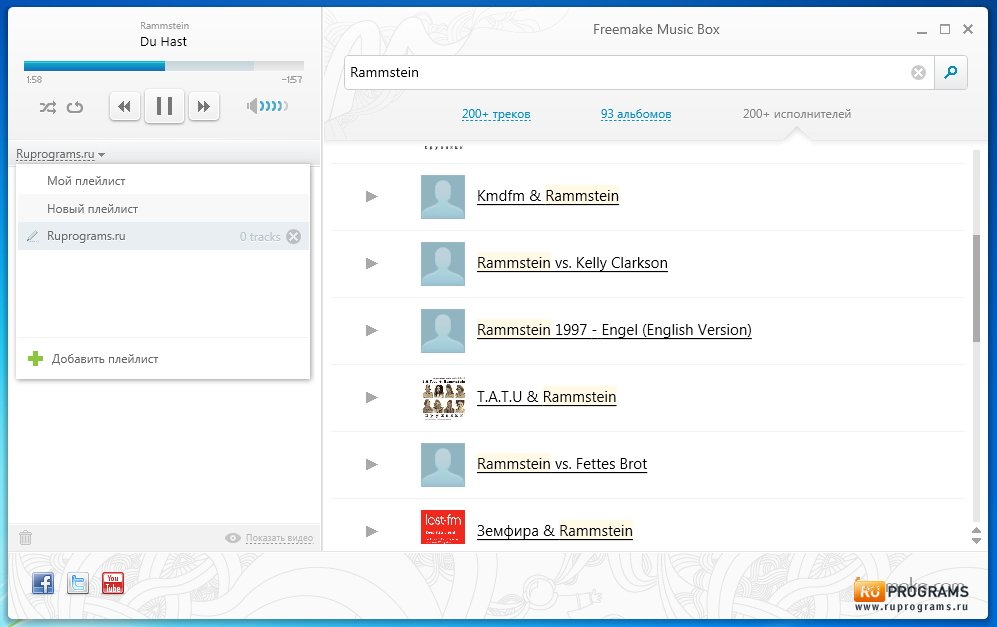Skip to the previous track

pos(124,106)
